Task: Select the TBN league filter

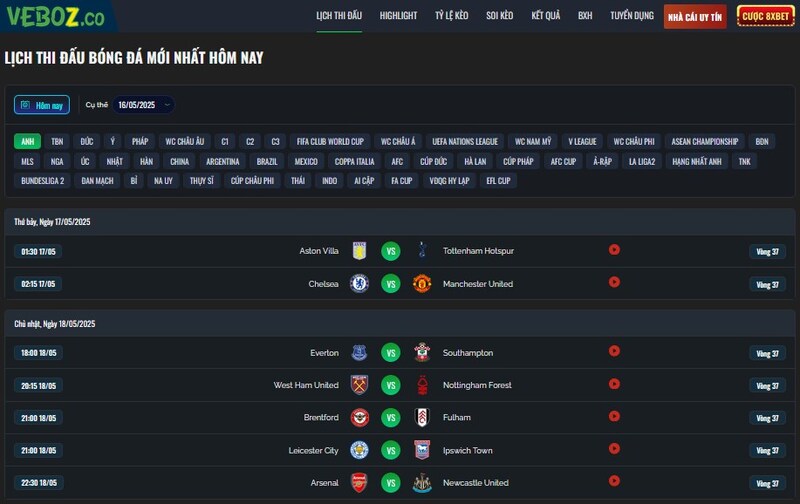Action: (57, 141)
